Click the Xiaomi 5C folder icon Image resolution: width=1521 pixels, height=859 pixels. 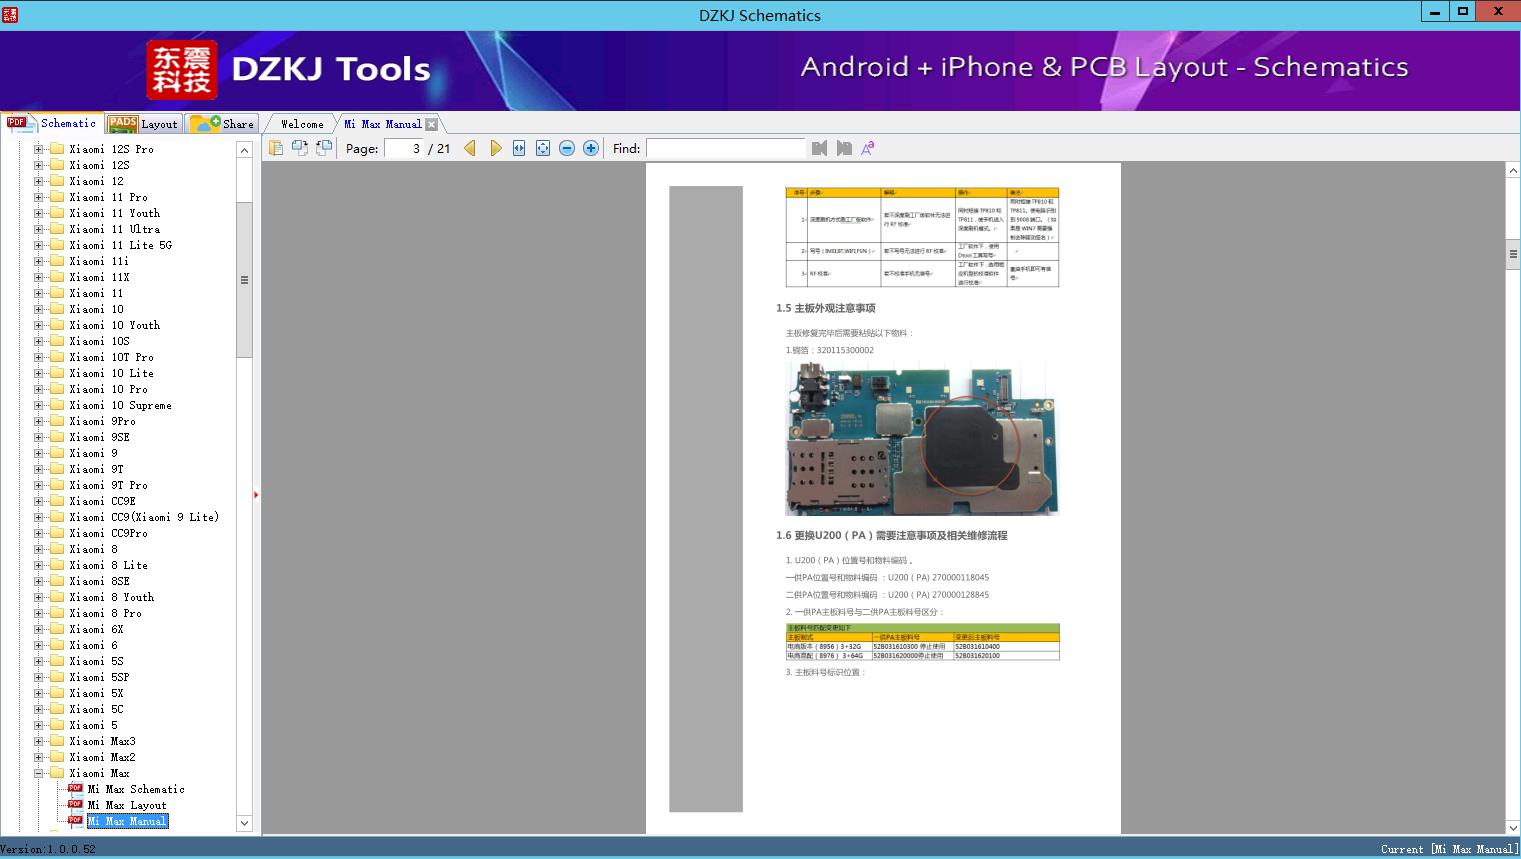(x=57, y=709)
